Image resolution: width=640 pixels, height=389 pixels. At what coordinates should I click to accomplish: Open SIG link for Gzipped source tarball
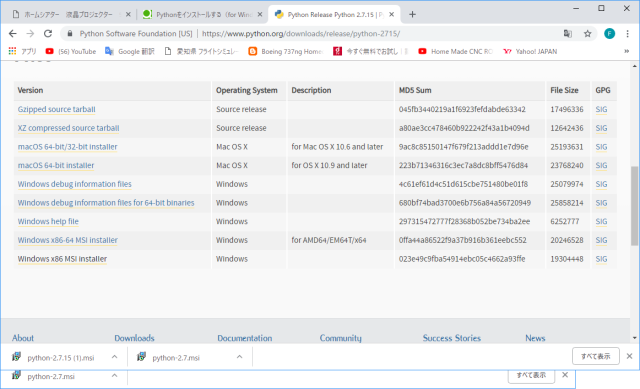click(601, 109)
